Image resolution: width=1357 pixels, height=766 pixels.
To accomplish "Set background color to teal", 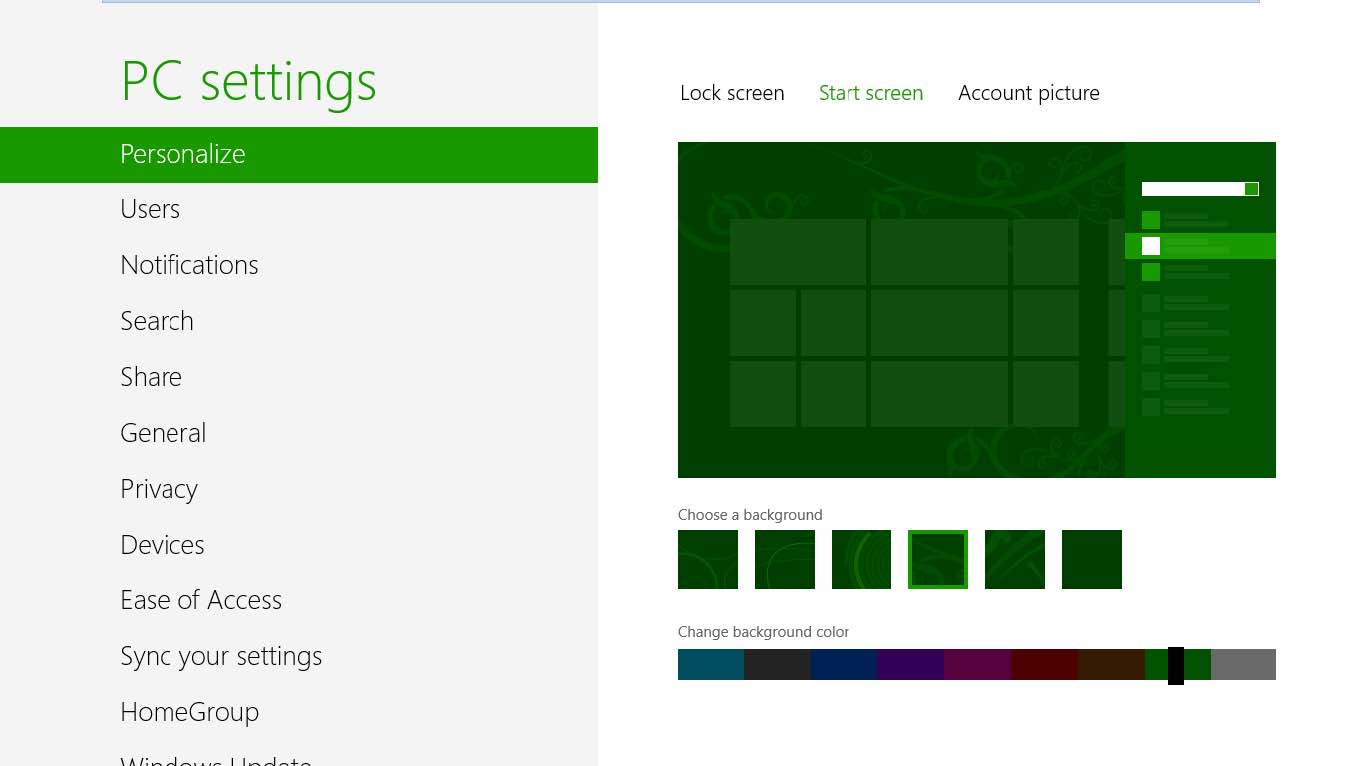I will point(710,664).
